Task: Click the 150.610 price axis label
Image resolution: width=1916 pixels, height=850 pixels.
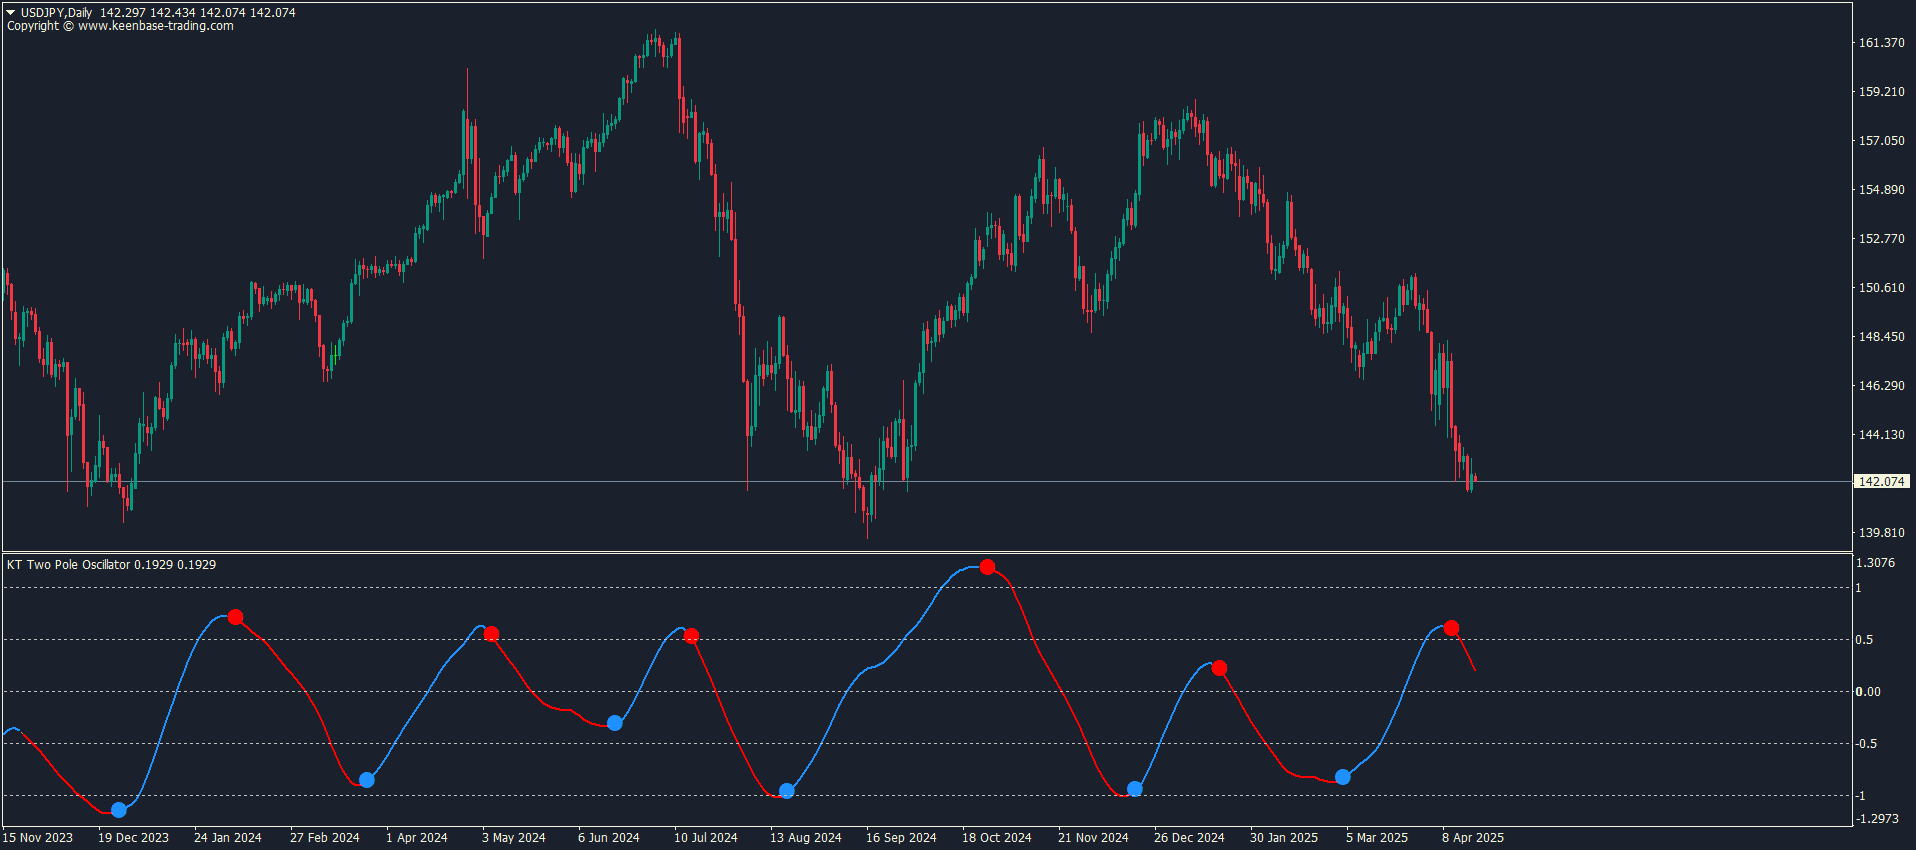Action: point(1881,288)
